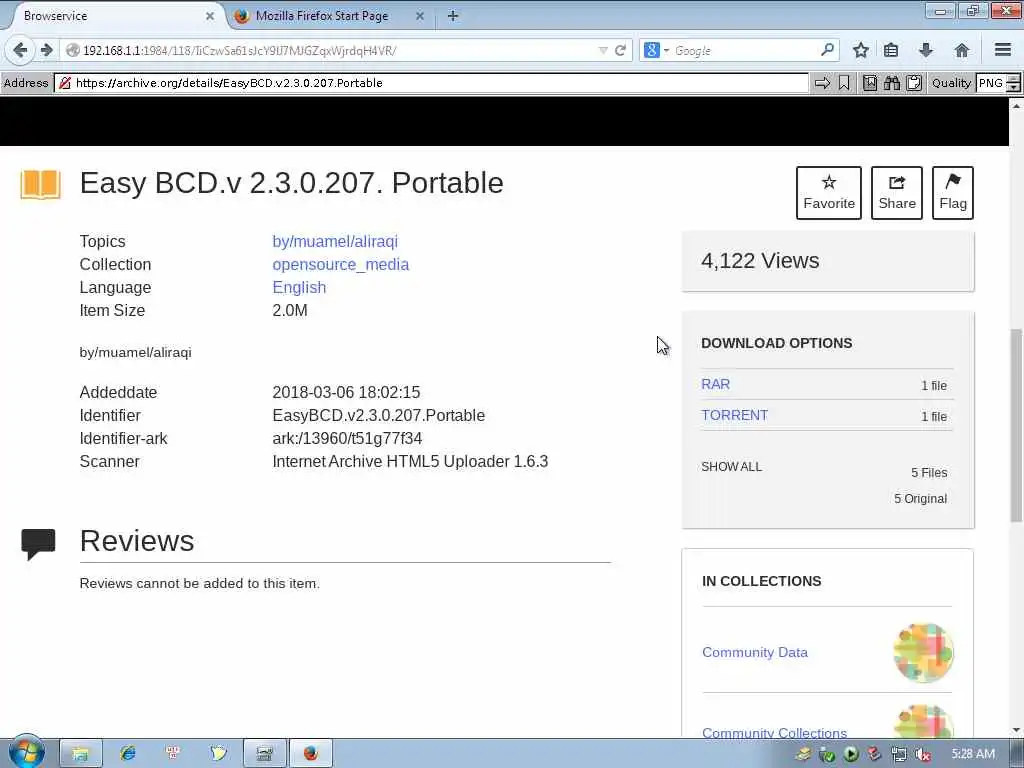The image size is (1024, 768).
Task: Open the Community Collections link
Action: pyautogui.click(x=774, y=733)
